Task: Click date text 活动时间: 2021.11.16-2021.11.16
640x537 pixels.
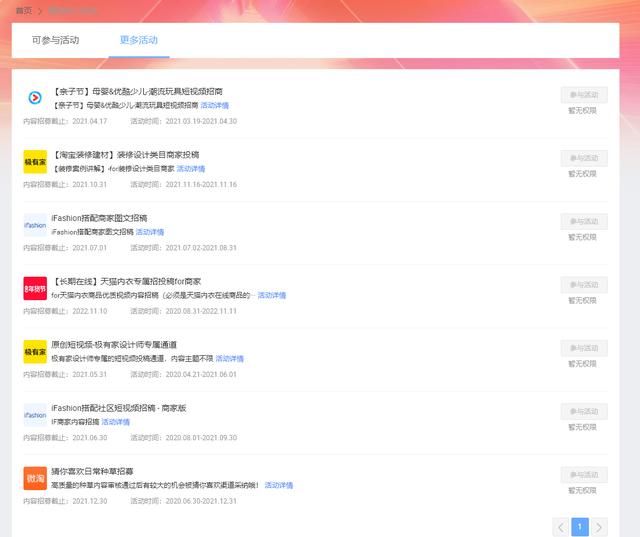Action: (x=184, y=184)
